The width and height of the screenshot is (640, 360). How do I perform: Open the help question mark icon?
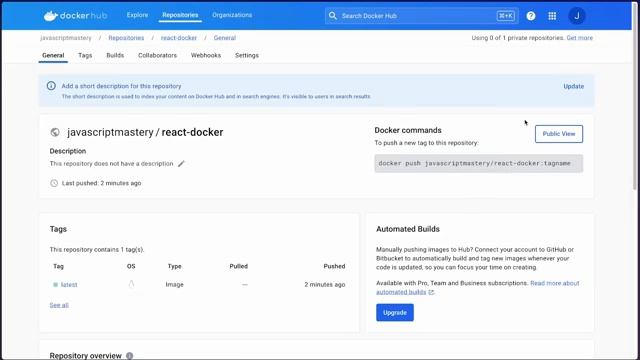(x=531, y=16)
